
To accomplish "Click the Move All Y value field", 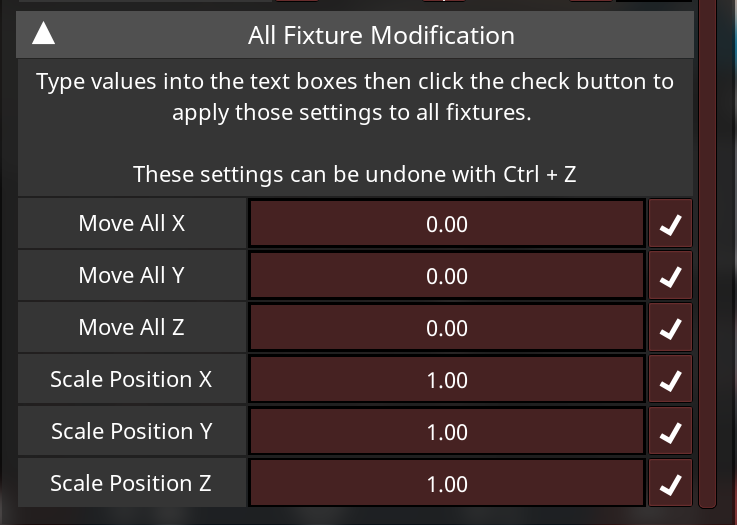I will [446, 276].
